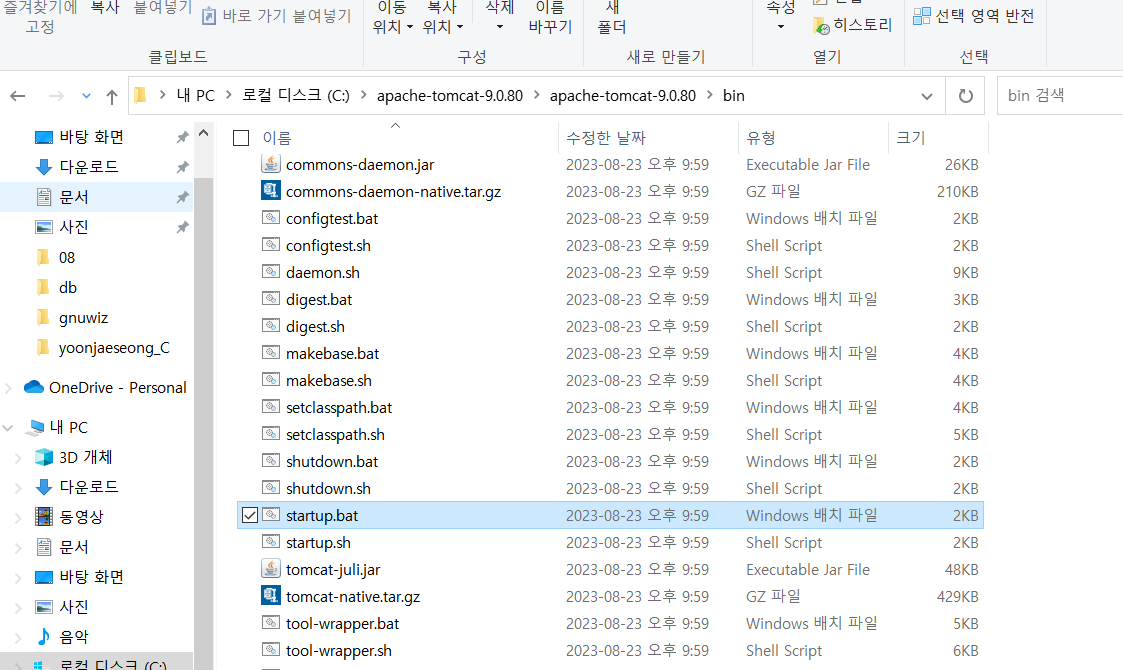Open 바탕 화면 in quick access
1123x670 pixels.
(92, 137)
